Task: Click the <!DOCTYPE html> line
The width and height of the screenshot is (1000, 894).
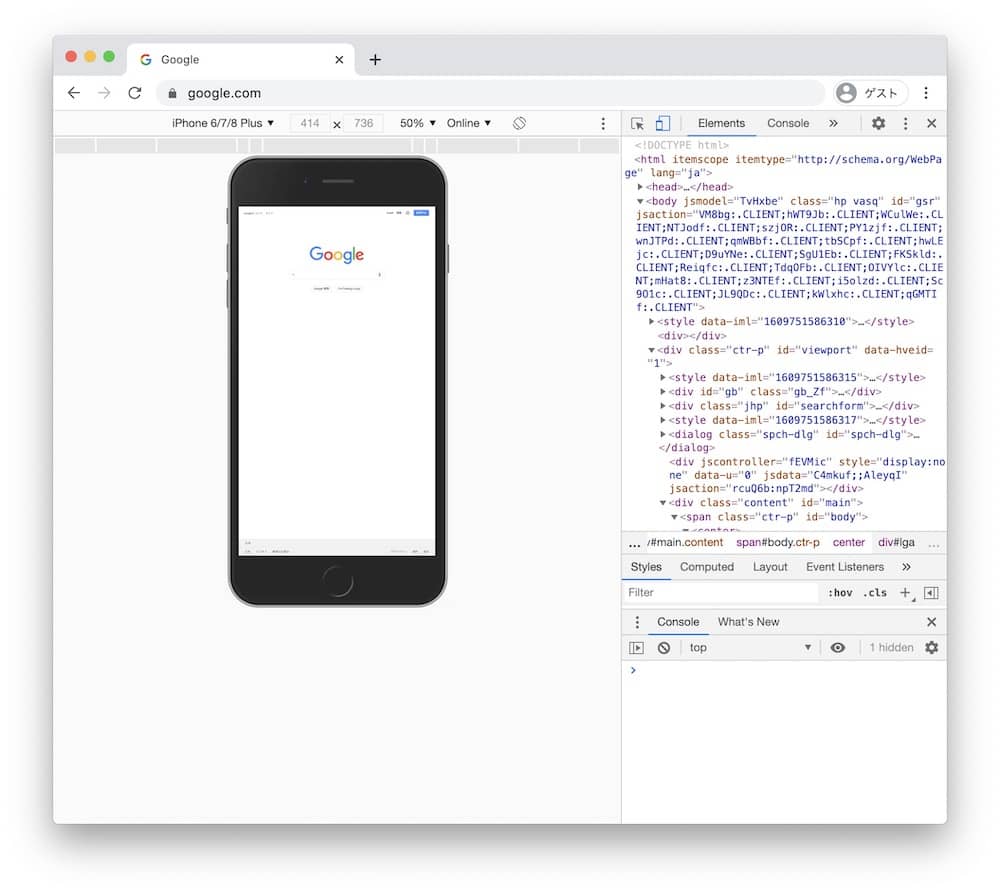Action: click(x=681, y=145)
